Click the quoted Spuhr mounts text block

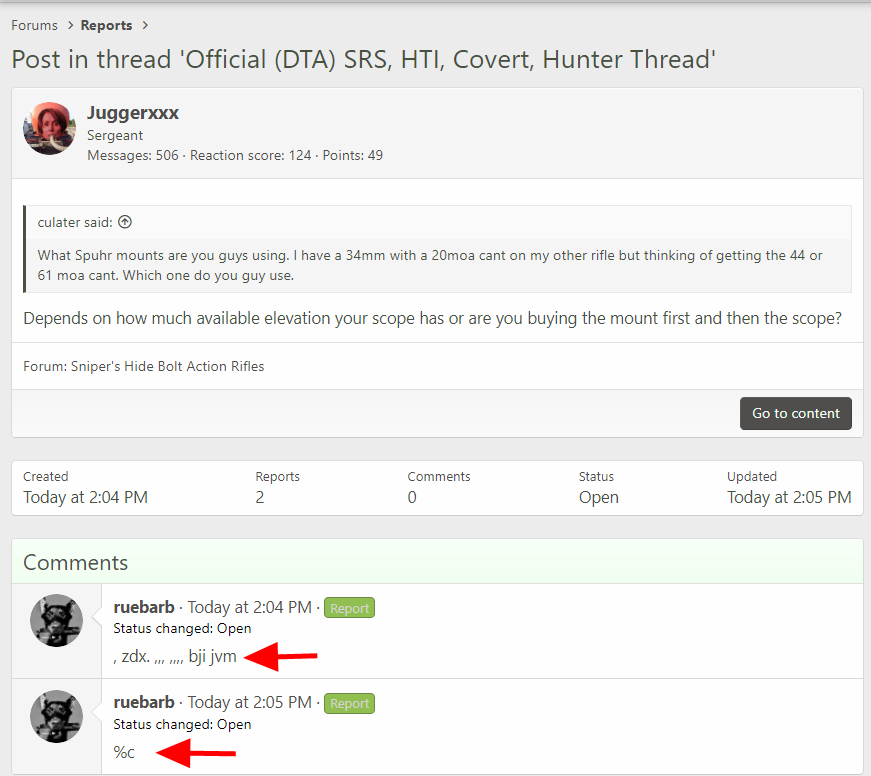[x=430, y=265]
